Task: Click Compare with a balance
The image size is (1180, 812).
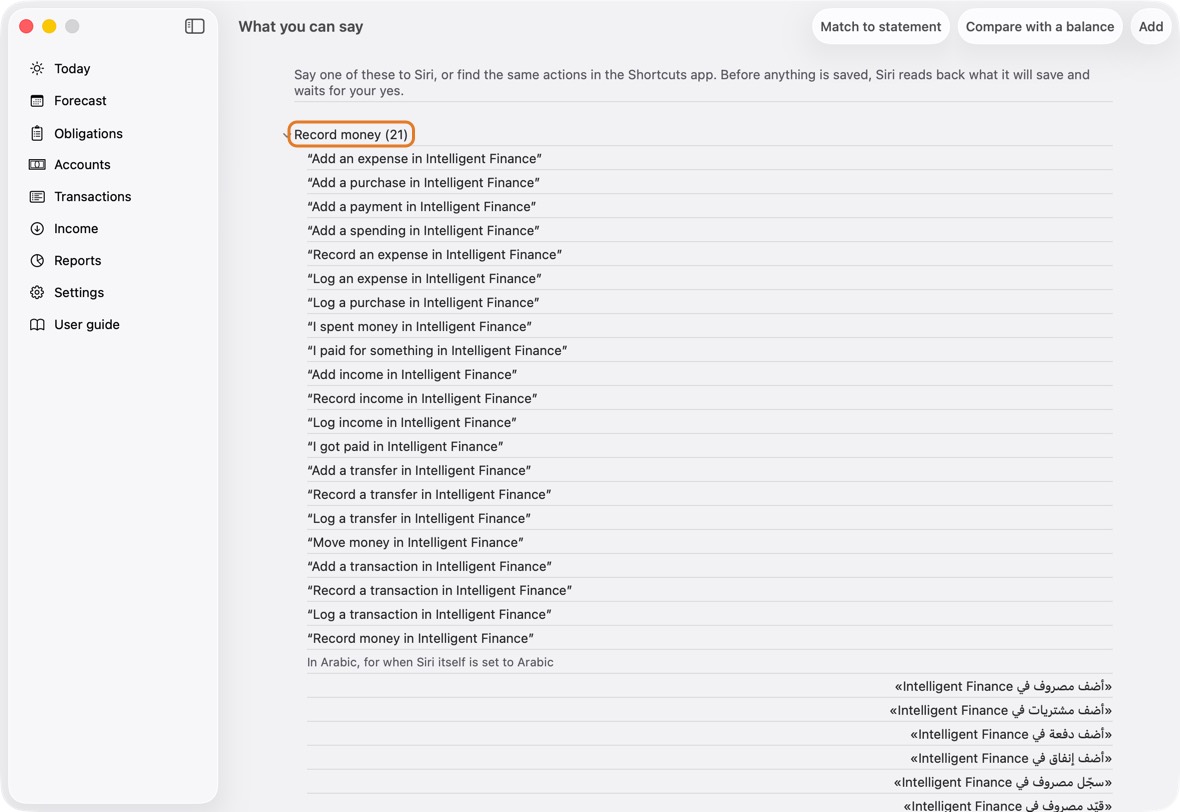Action: [1040, 26]
